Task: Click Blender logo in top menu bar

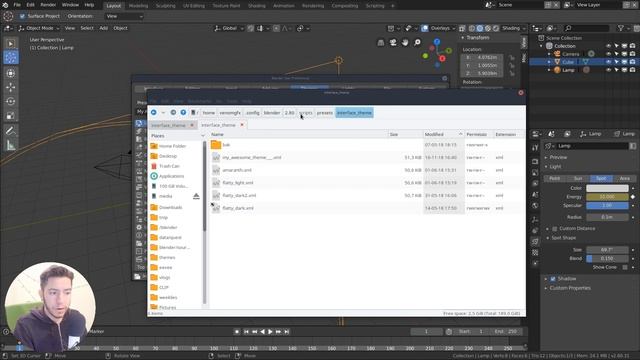Action: pyautogui.click(x=5, y=5)
